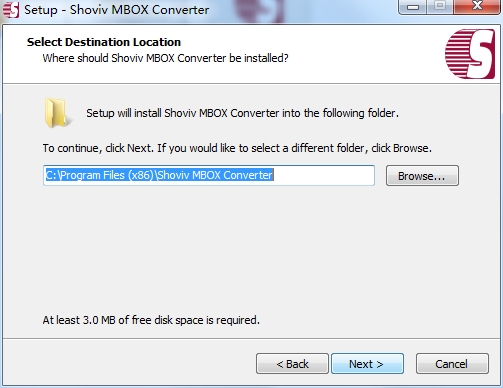
Task: Proceed by clicking Next
Action: click(x=367, y=364)
